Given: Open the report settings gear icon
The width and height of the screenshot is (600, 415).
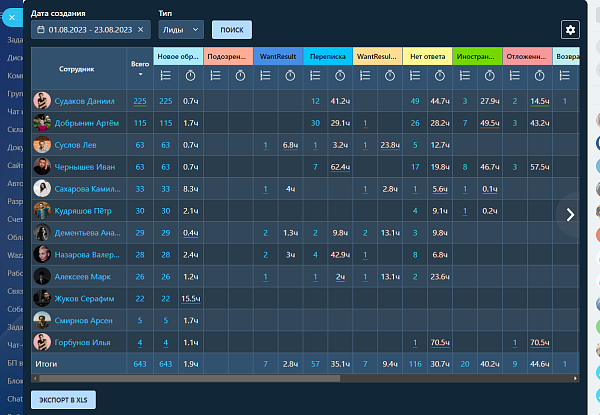Looking at the screenshot, I should click(x=571, y=30).
